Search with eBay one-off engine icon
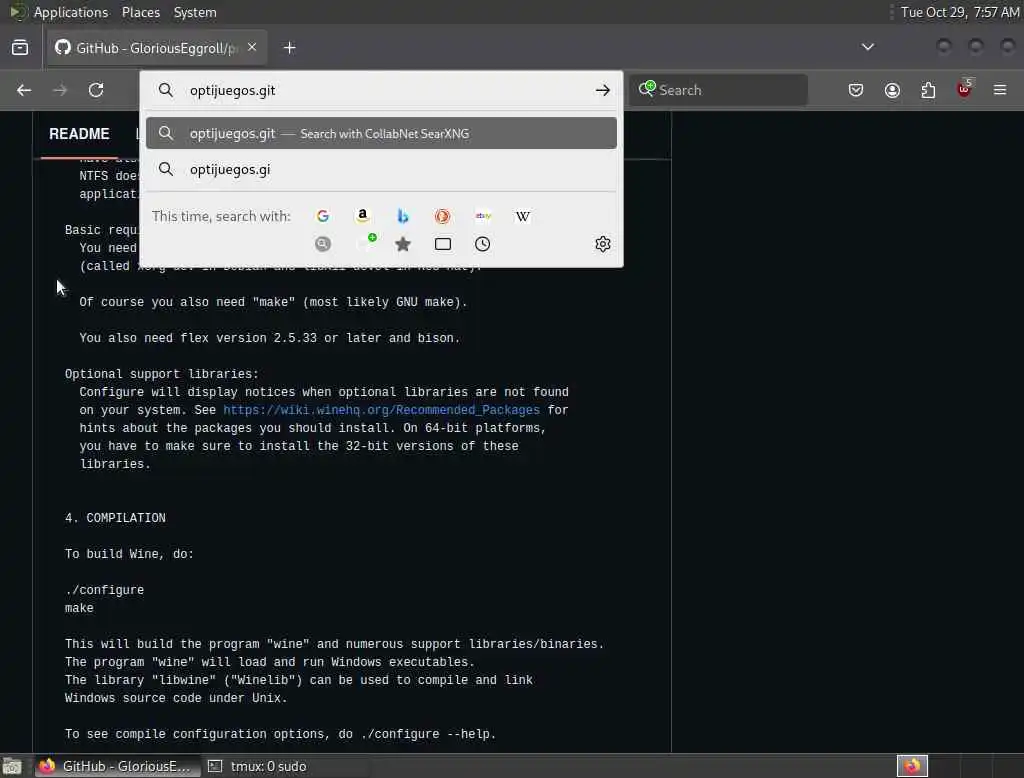1024x778 pixels. 483,216
